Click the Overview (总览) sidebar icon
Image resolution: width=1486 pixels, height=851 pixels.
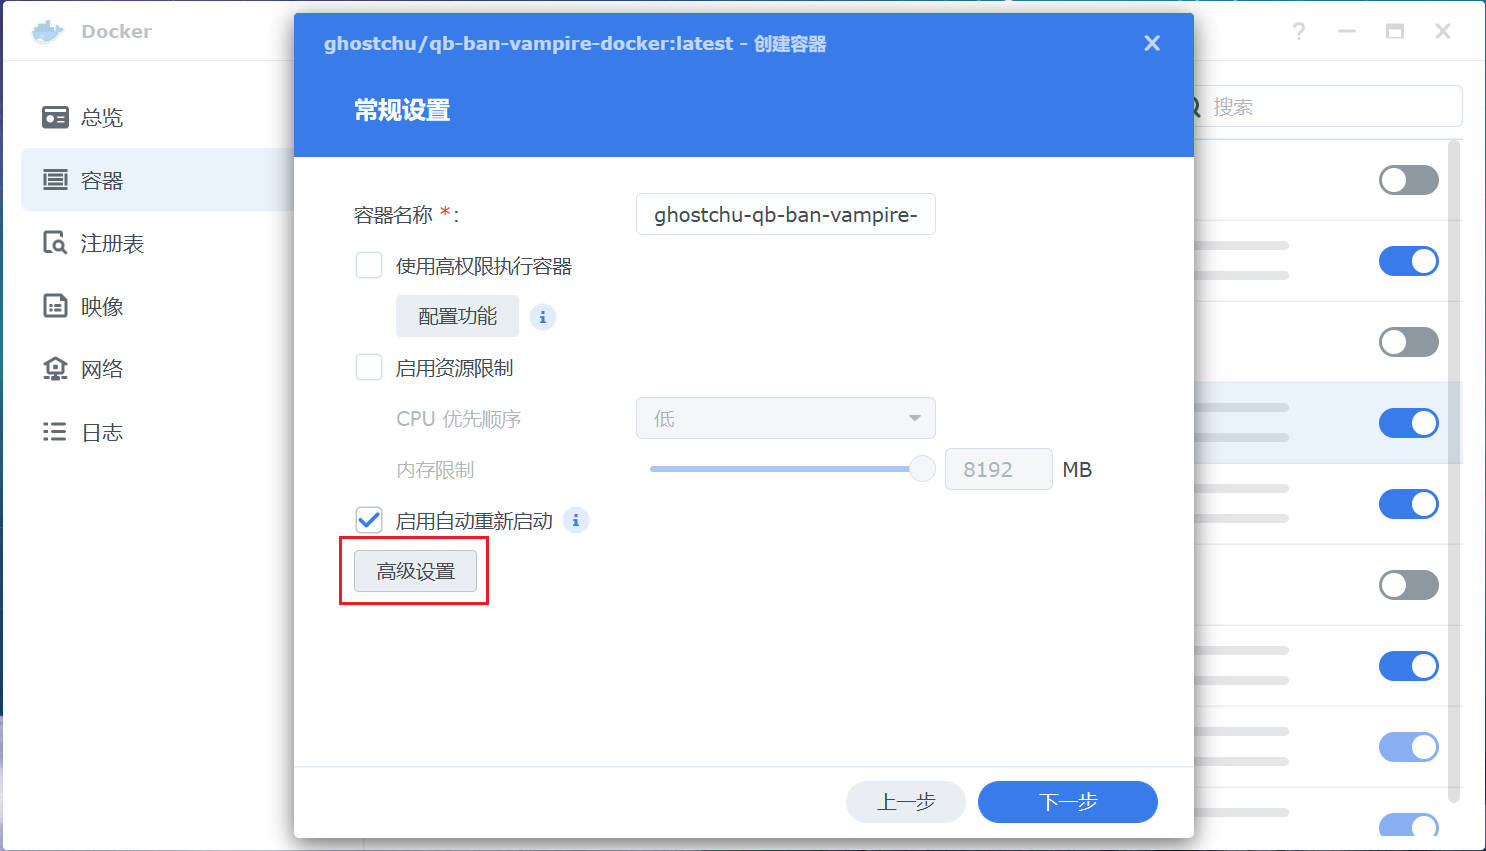click(x=55, y=117)
